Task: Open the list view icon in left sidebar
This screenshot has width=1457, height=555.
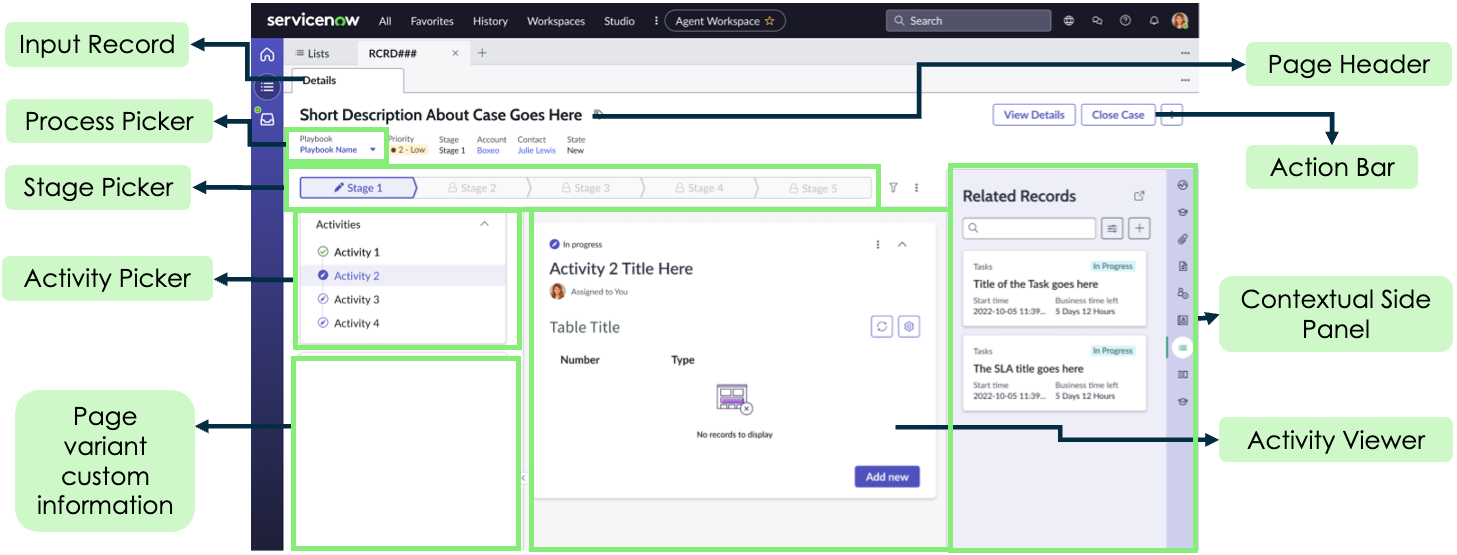Action: [x=267, y=87]
